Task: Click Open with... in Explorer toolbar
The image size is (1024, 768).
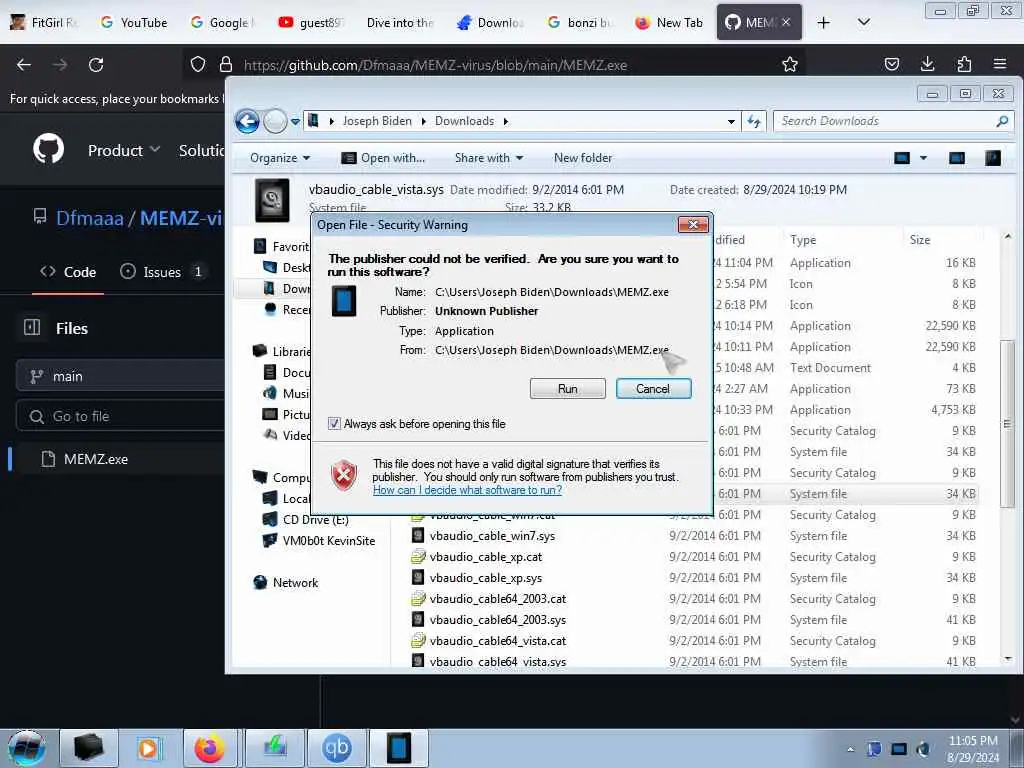Action: (x=383, y=158)
